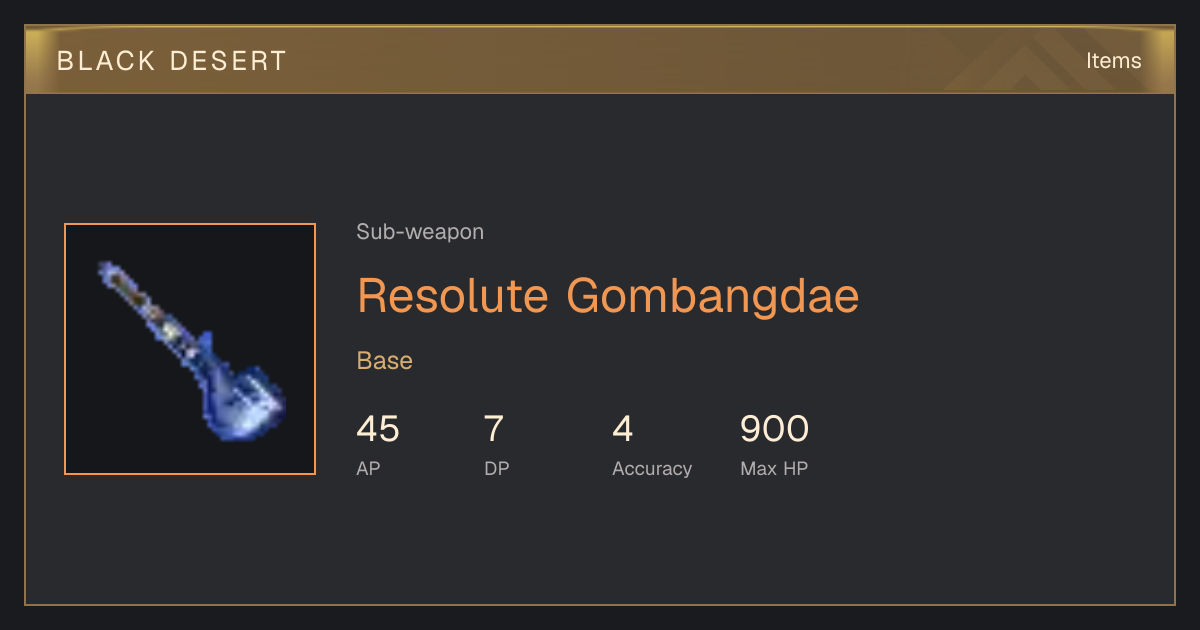This screenshot has height=630, width=1200.
Task: Click the AP value 45
Action: pos(378,429)
